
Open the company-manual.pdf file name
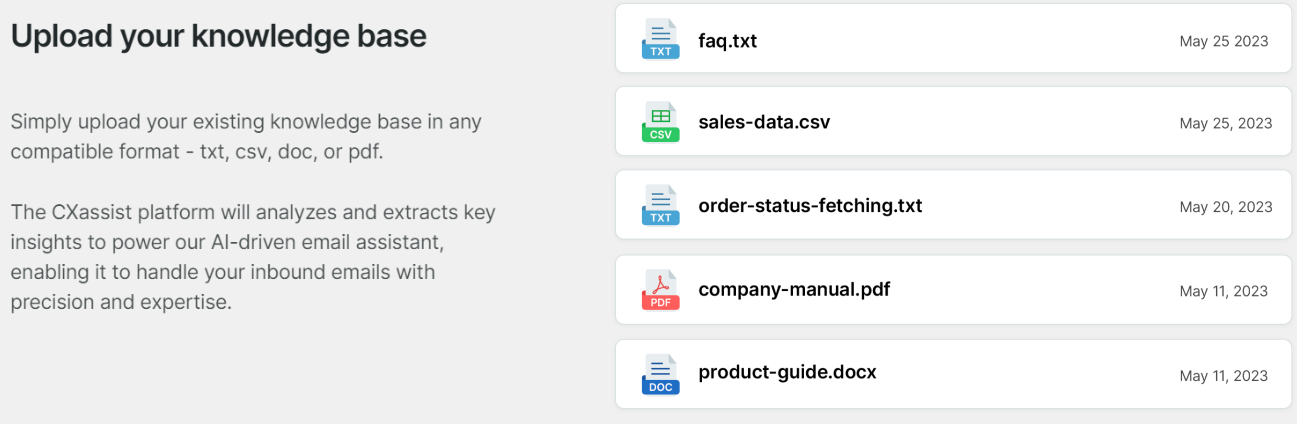click(794, 290)
